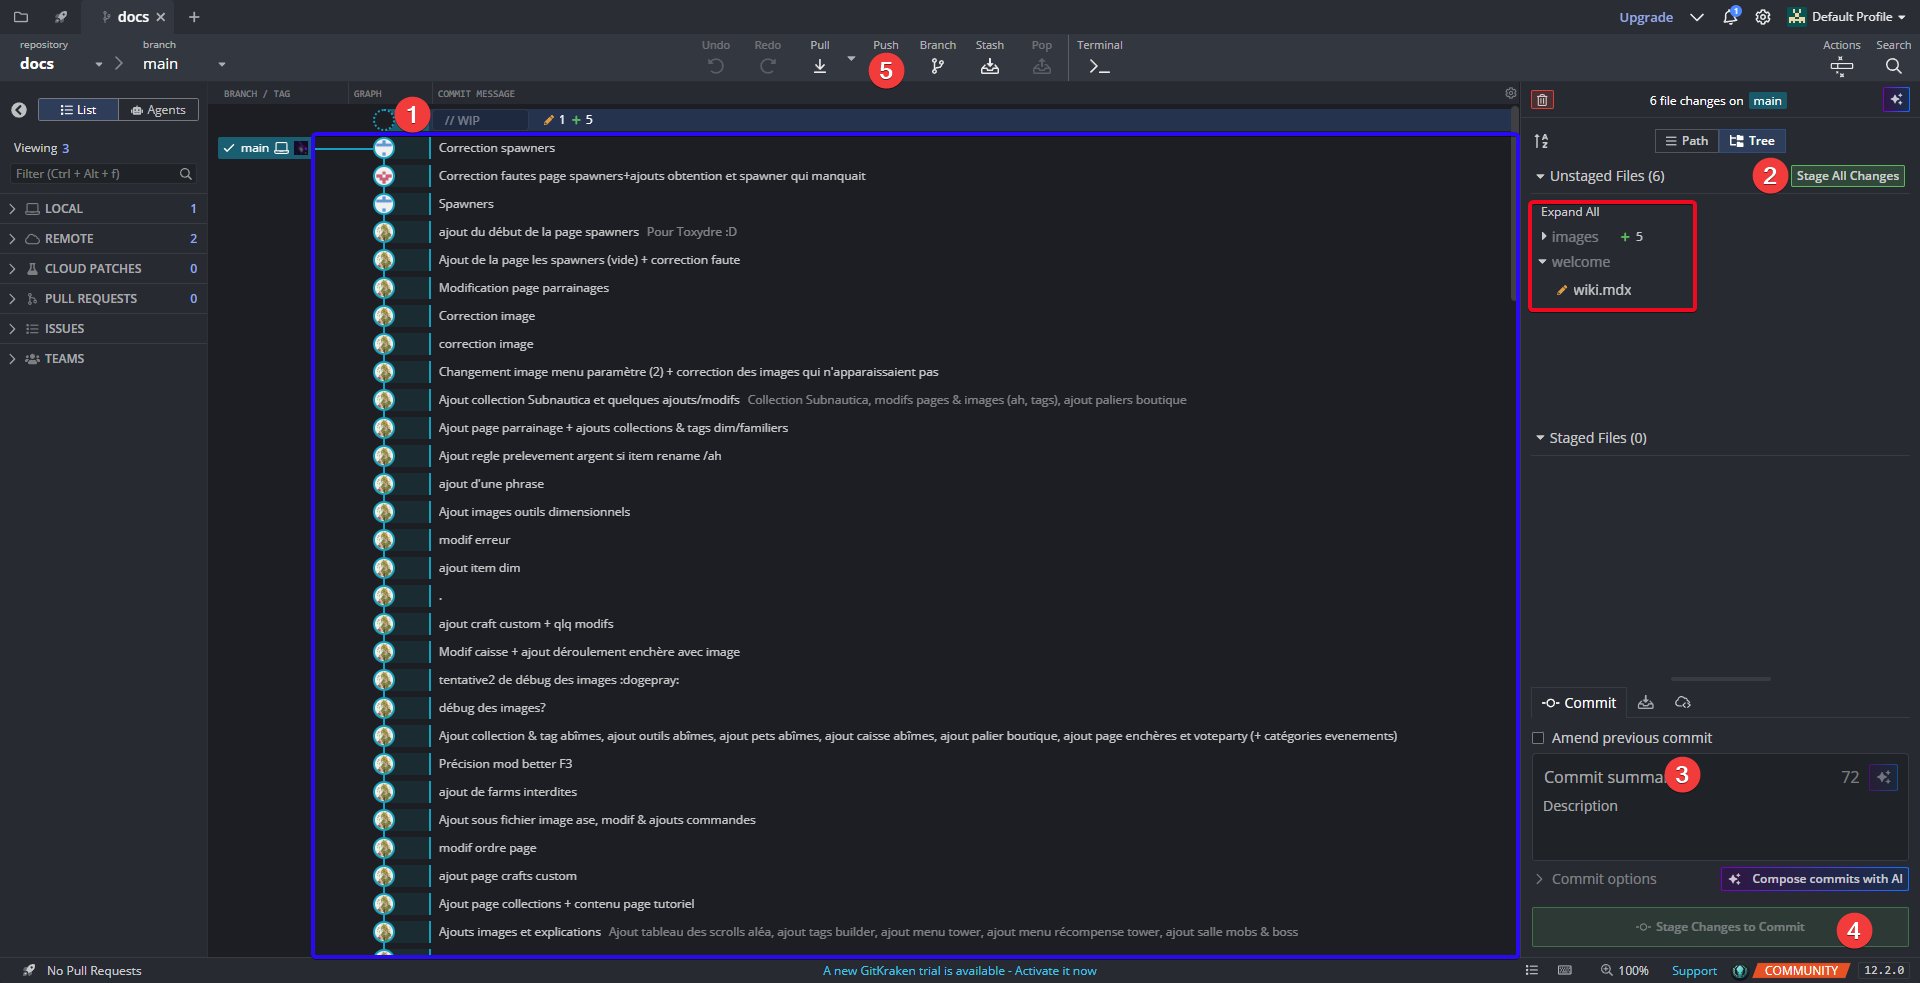Expand the CLOUD PATCHES section
This screenshot has width=1920, height=983.
point(104,269)
